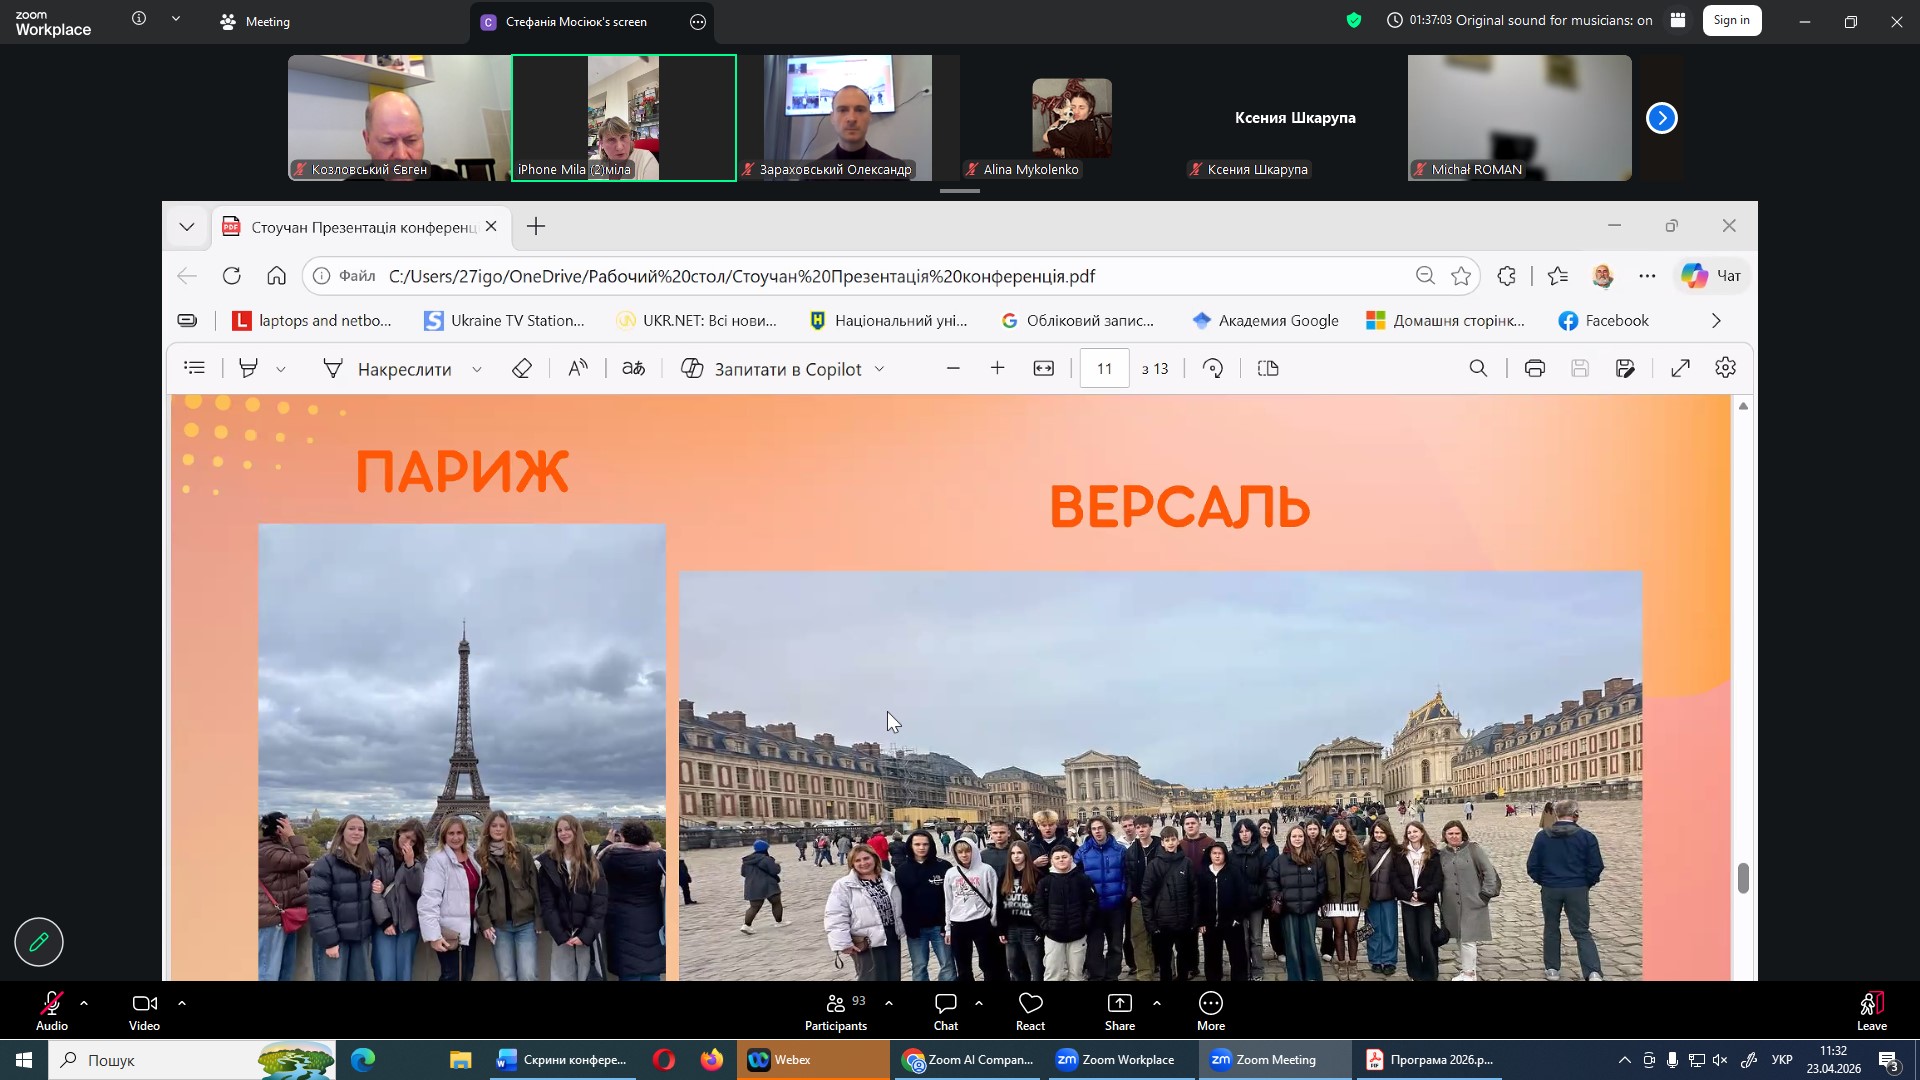Expand Запитати в Copilot dropdown arrow
The image size is (1920, 1080).
(x=880, y=370)
